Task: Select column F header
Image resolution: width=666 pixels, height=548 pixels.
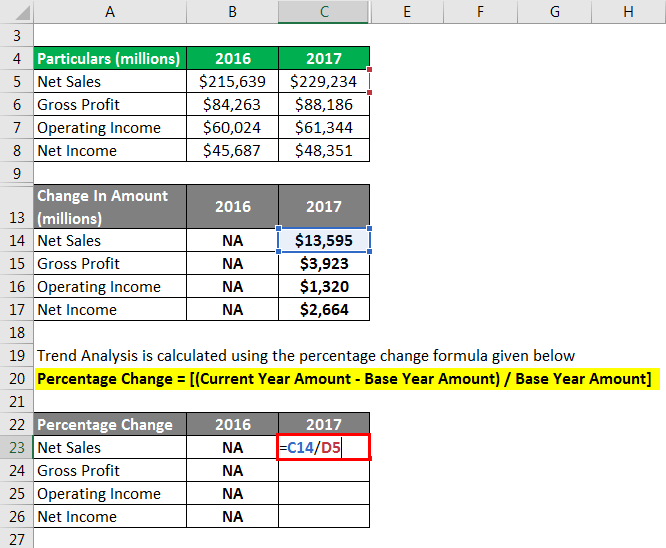Action: coord(480,11)
